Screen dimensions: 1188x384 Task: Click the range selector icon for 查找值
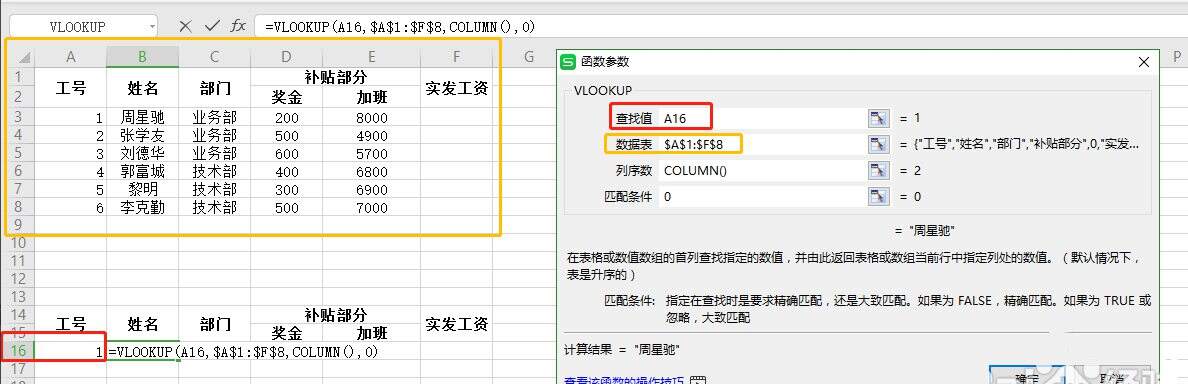coord(877,118)
